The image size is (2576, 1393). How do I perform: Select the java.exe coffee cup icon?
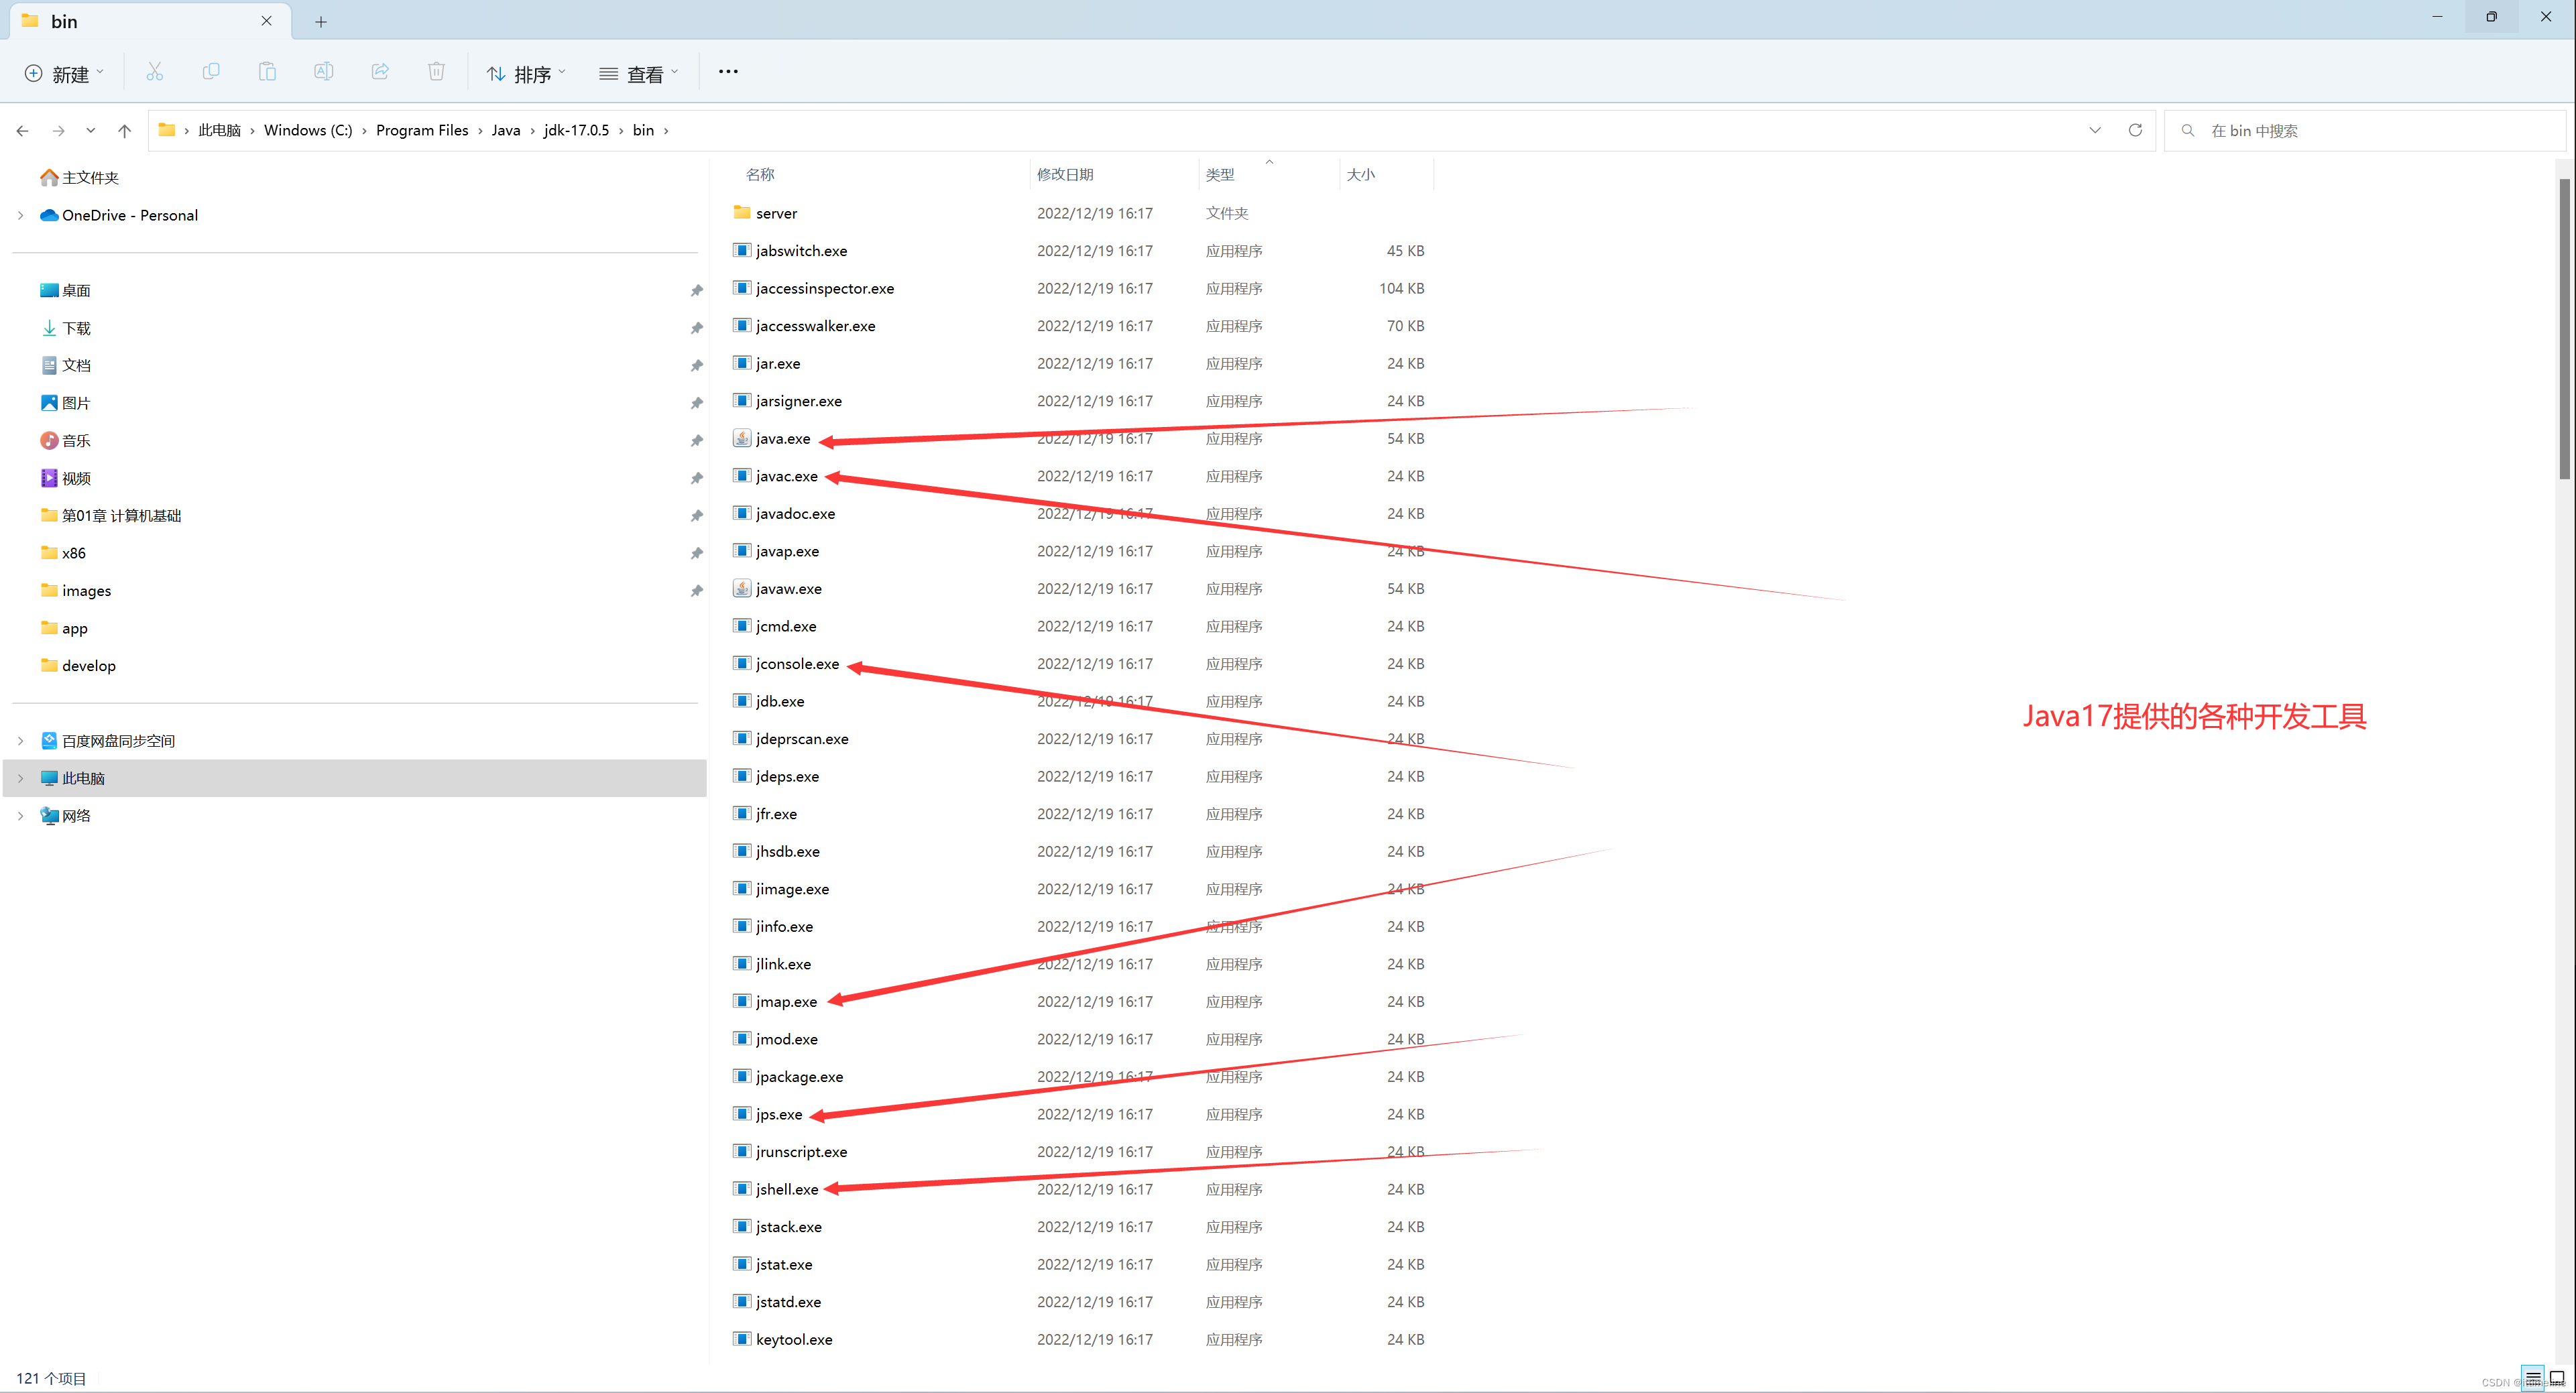742,438
